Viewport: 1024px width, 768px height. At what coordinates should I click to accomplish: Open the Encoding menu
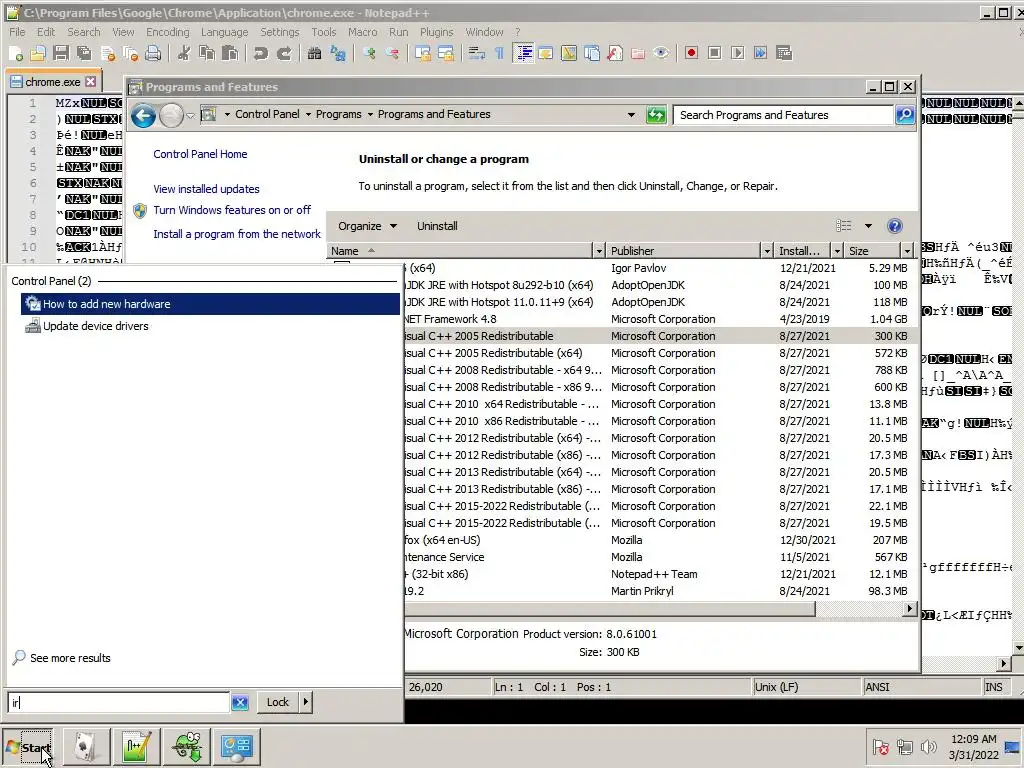point(167,32)
